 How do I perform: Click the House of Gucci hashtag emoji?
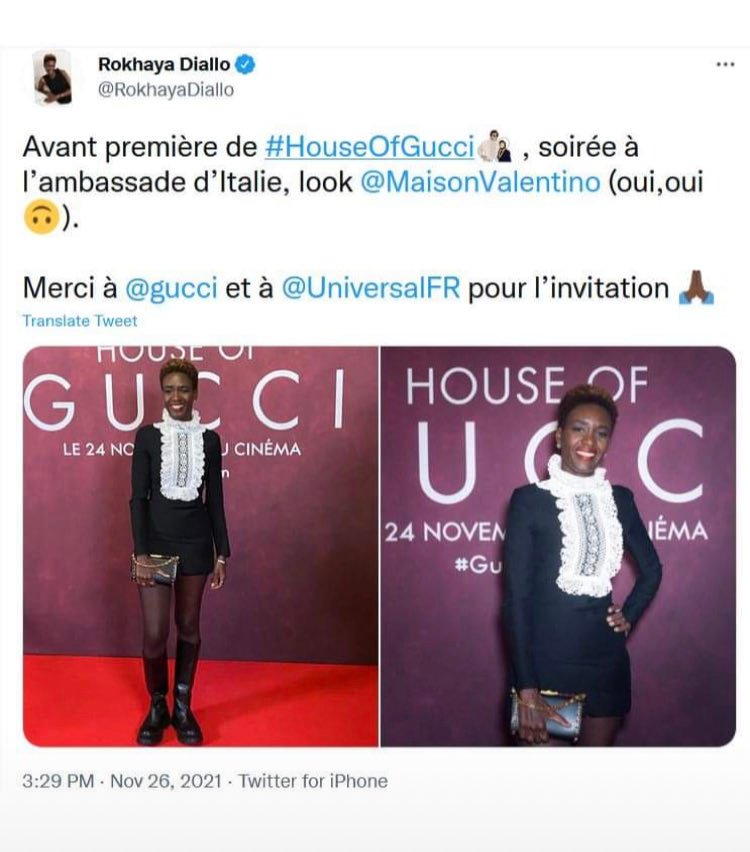pos(496,147)
